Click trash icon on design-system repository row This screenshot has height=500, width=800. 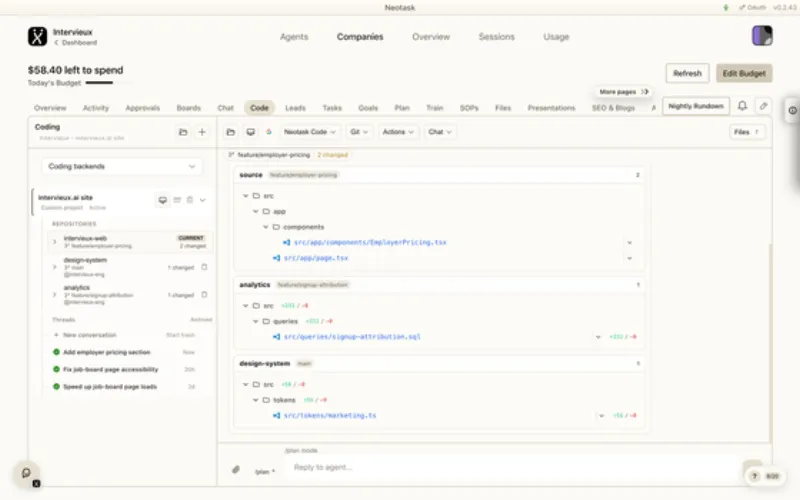coord(204,267)
